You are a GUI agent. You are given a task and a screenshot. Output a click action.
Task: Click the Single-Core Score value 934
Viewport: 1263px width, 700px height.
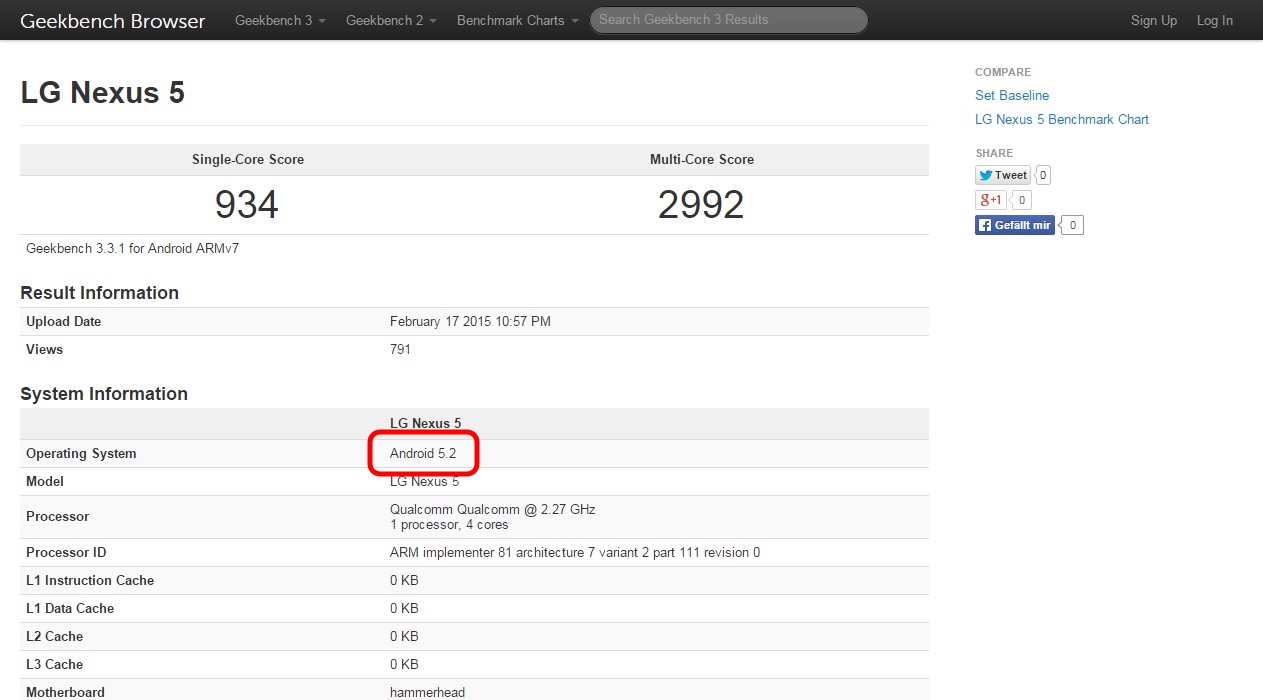pos(247,205)
